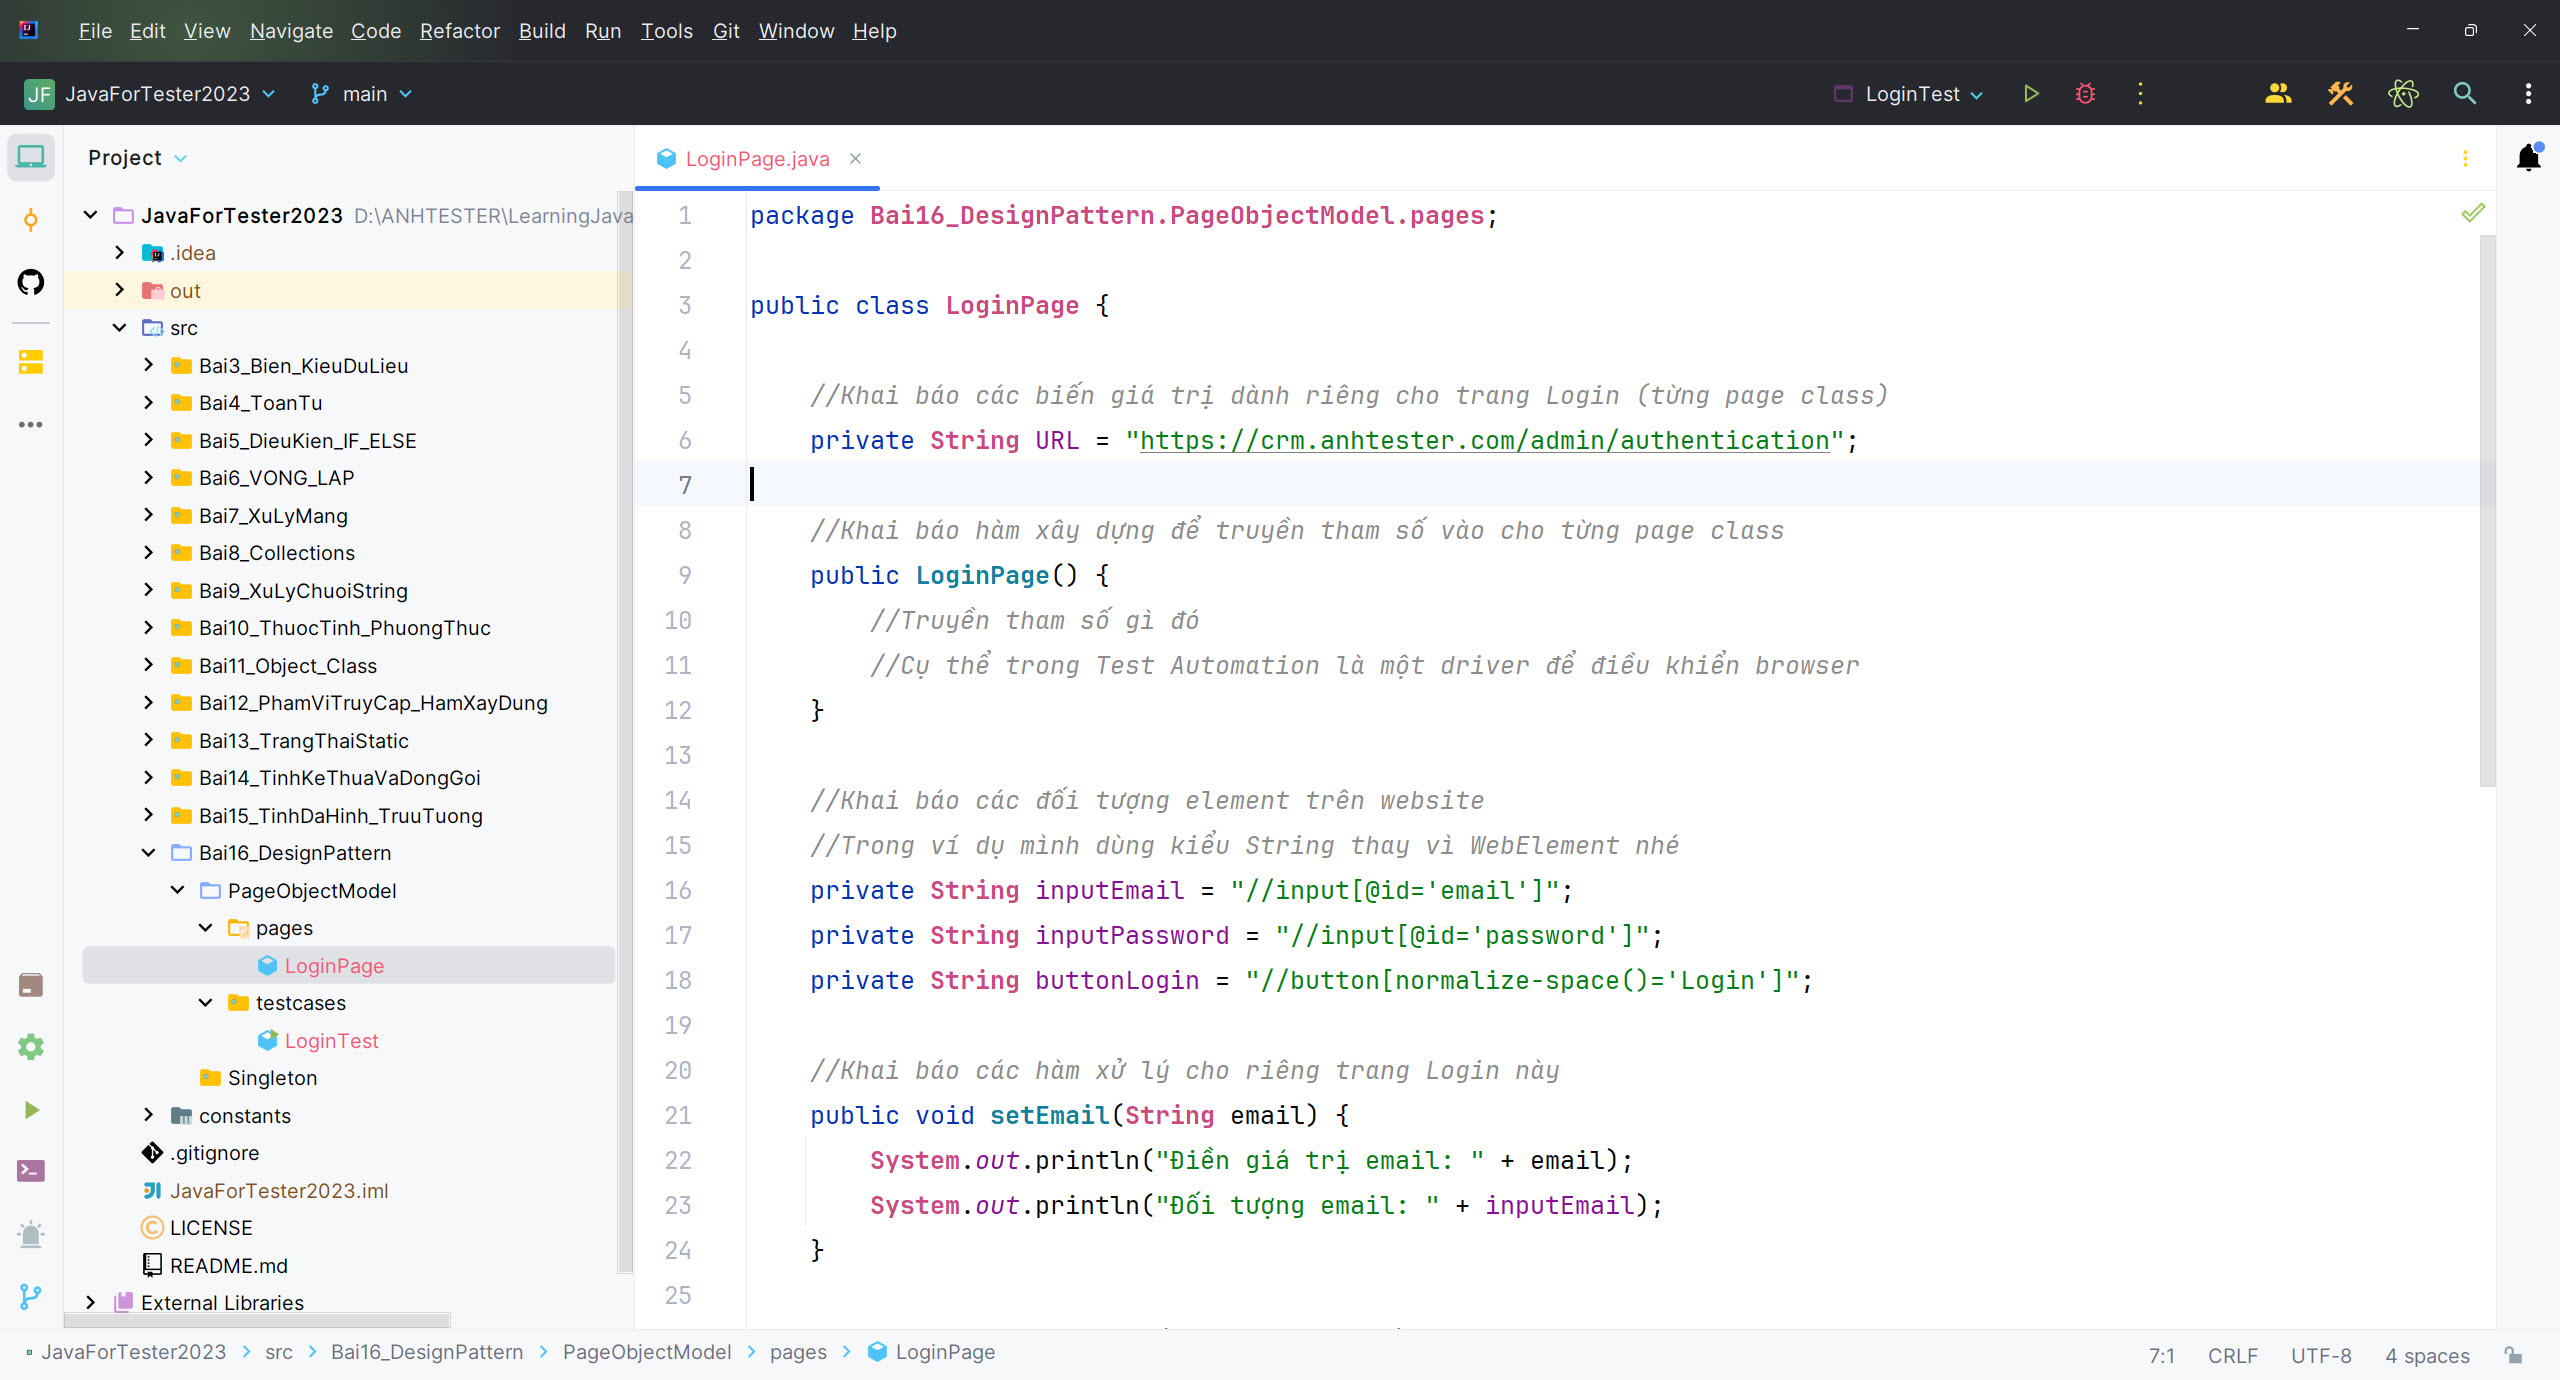This screenshot has width=2560, height=1380.
Task: Click the CRLF line separator in status bar
Action: point(2232,1355)
